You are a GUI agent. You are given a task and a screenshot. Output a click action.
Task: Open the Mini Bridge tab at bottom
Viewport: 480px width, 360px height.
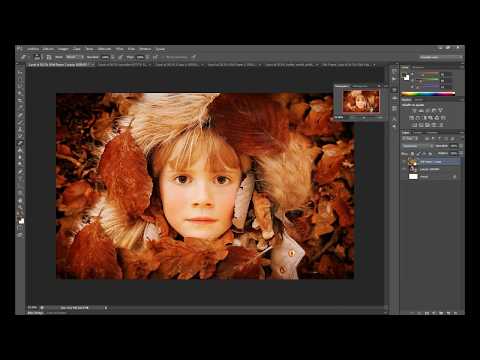click(x=35, y=313)
